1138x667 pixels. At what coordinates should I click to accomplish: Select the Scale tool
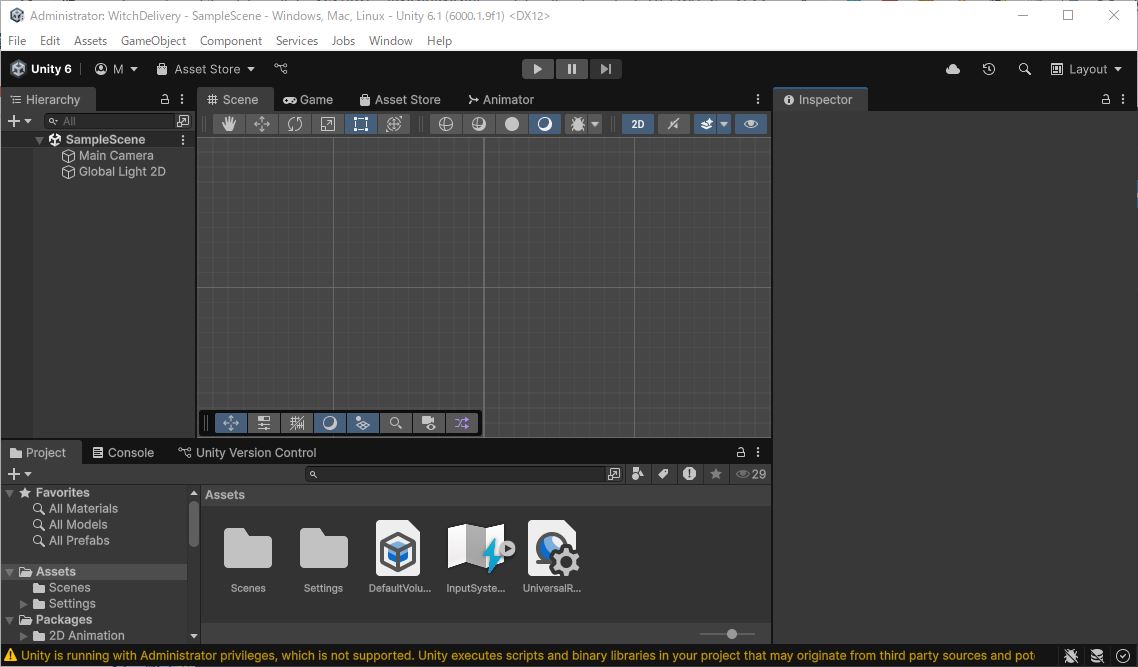(x=327, y=124)
